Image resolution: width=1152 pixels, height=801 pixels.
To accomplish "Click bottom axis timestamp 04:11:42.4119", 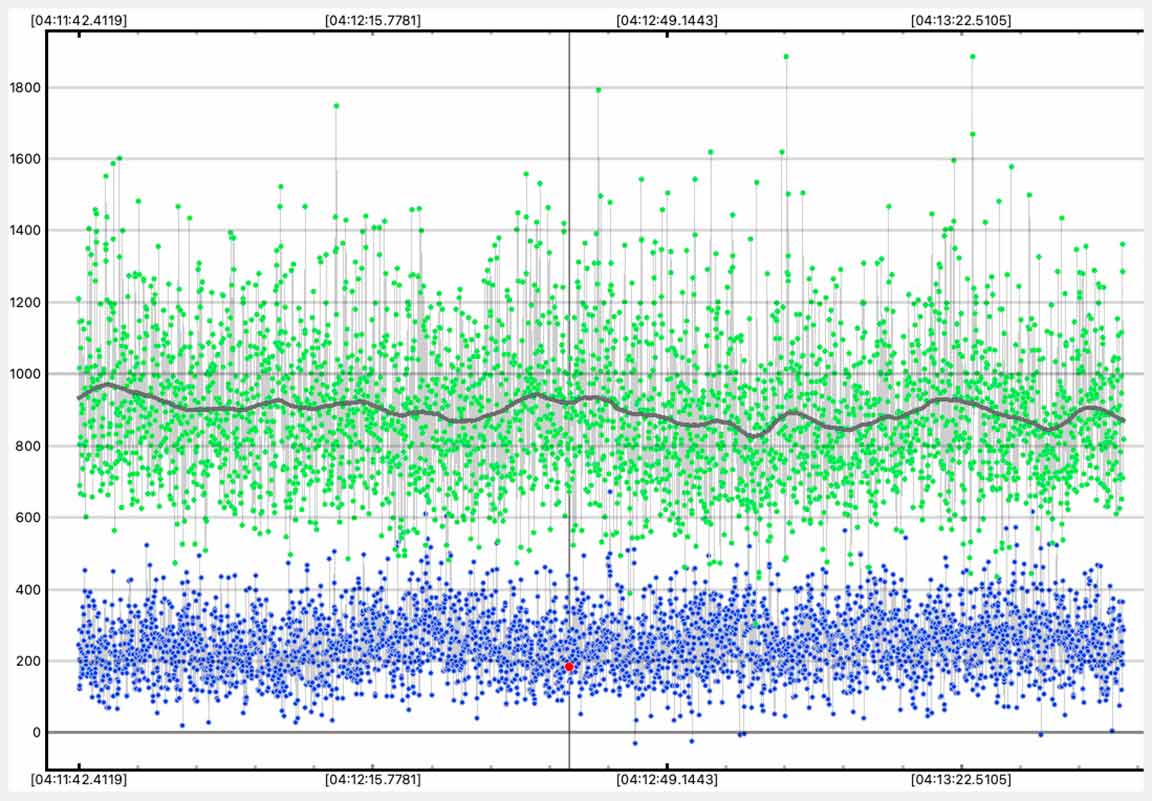I will [79, 779].
